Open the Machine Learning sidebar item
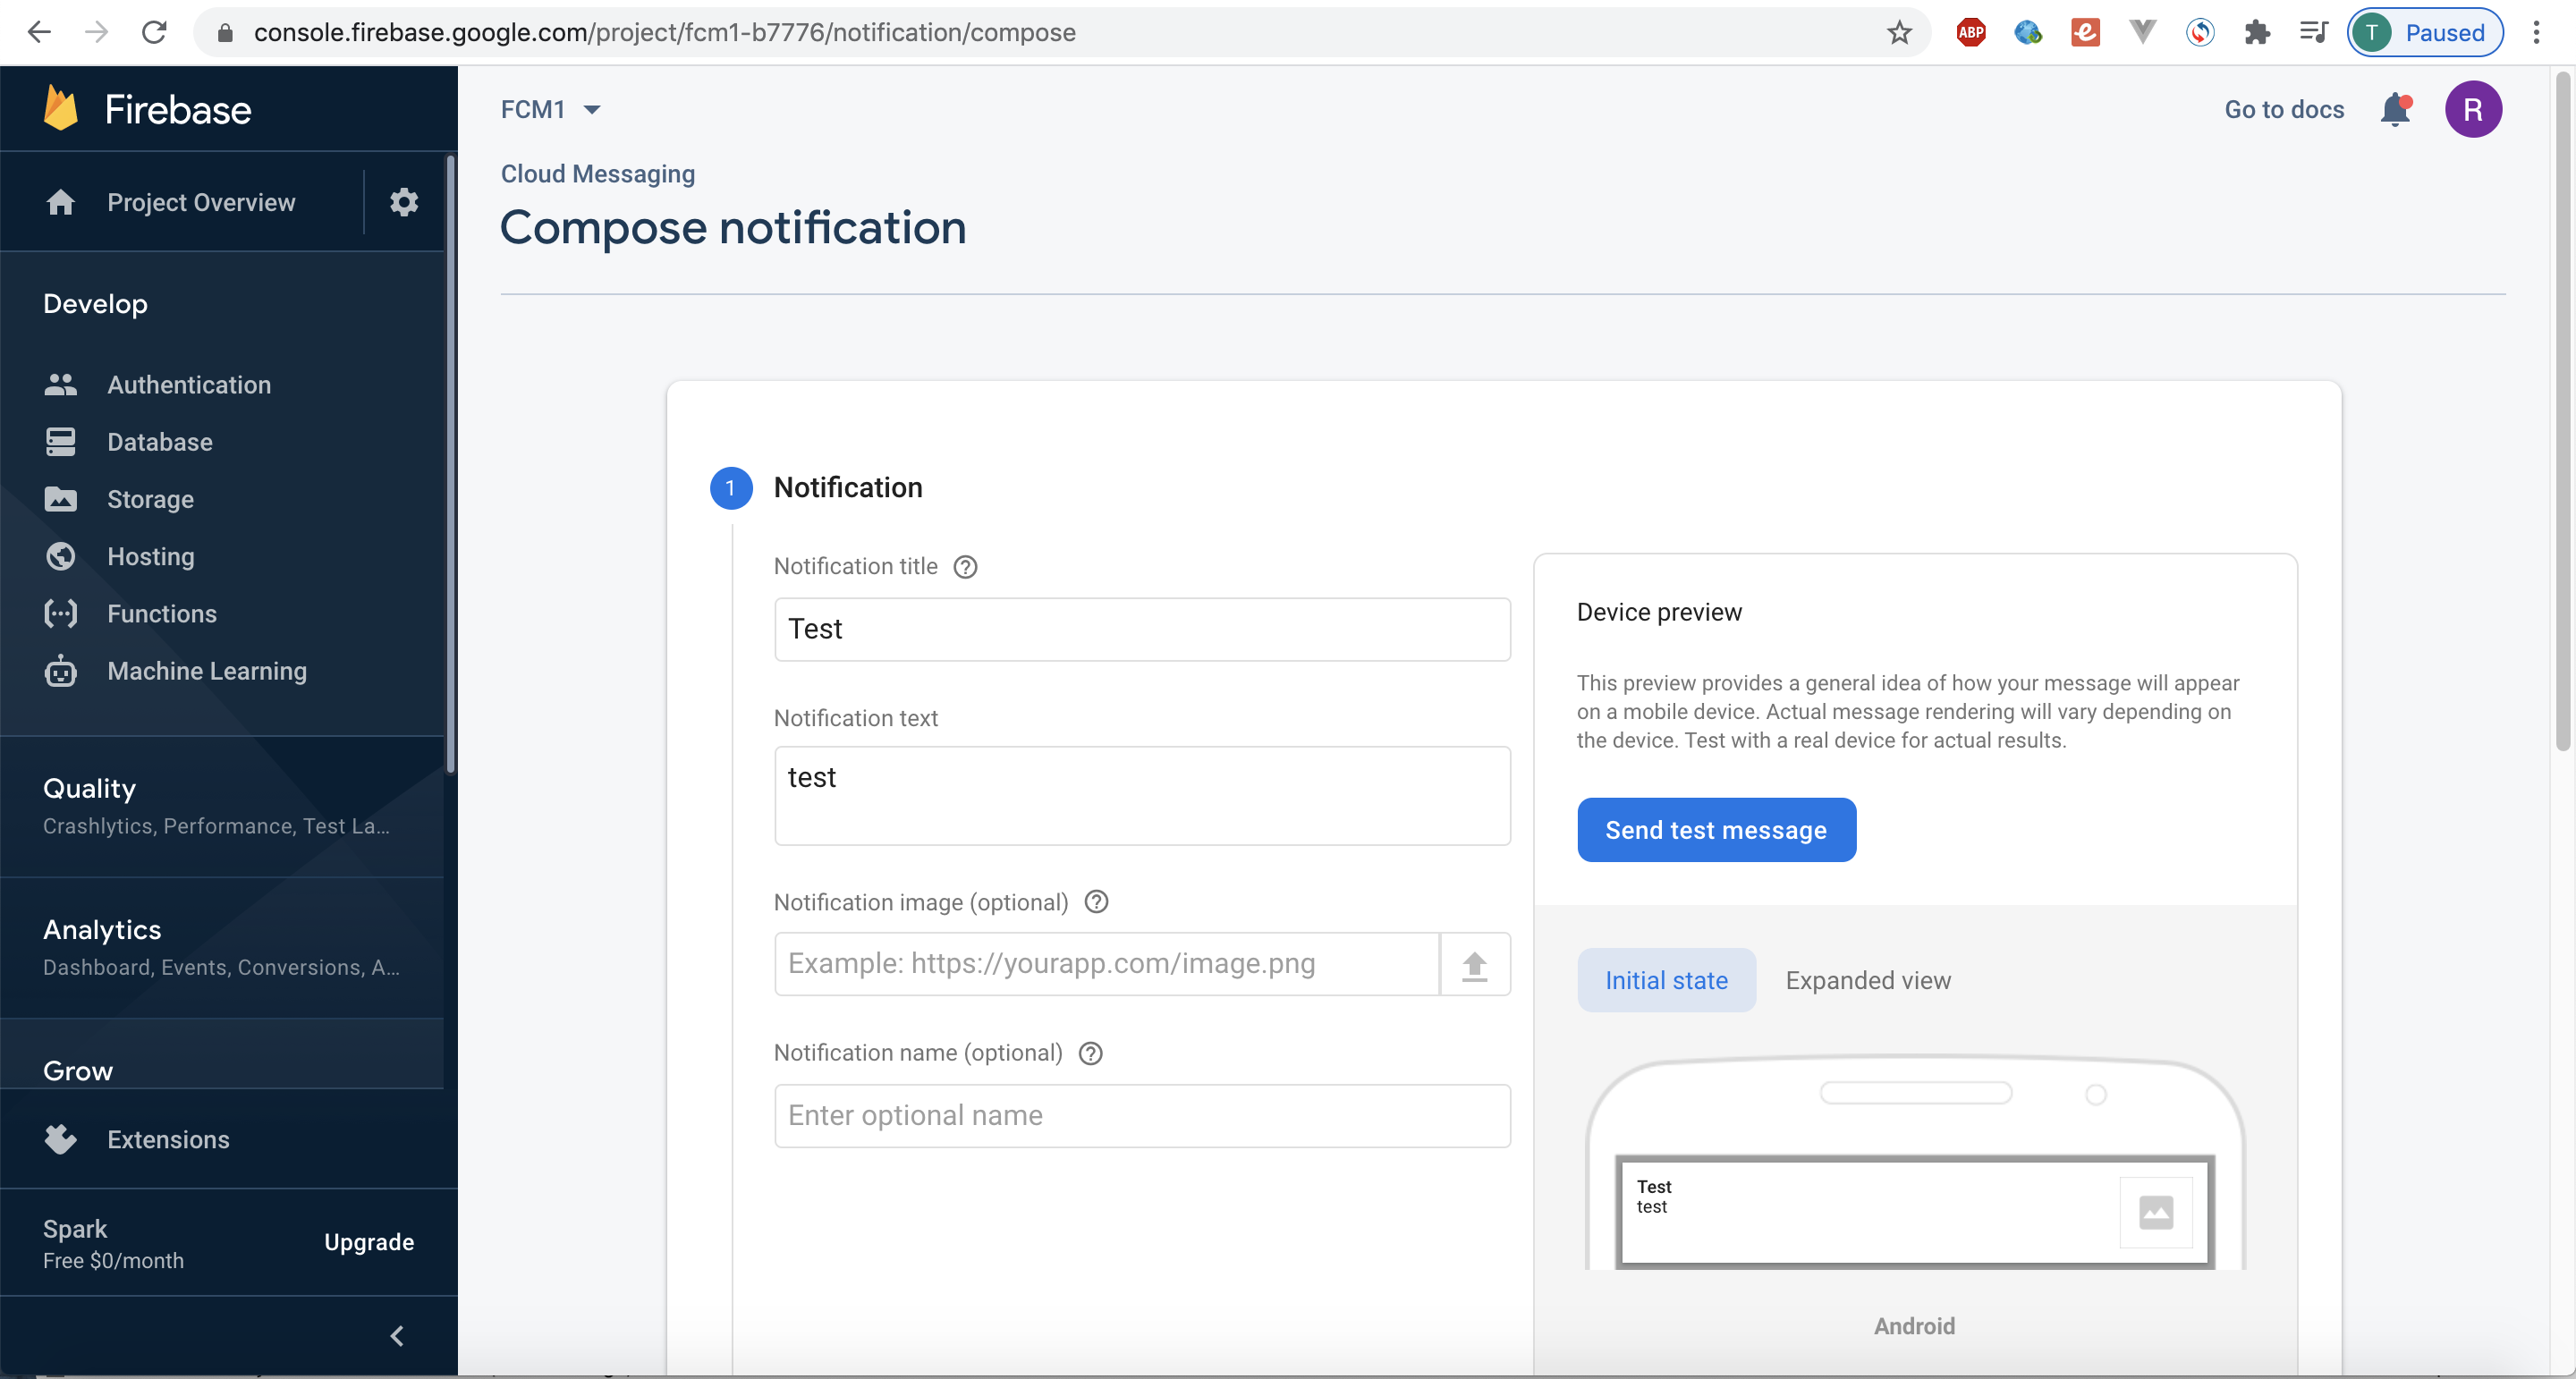The width and height of the screenshot is (2576, 1379). coord(206,671)
